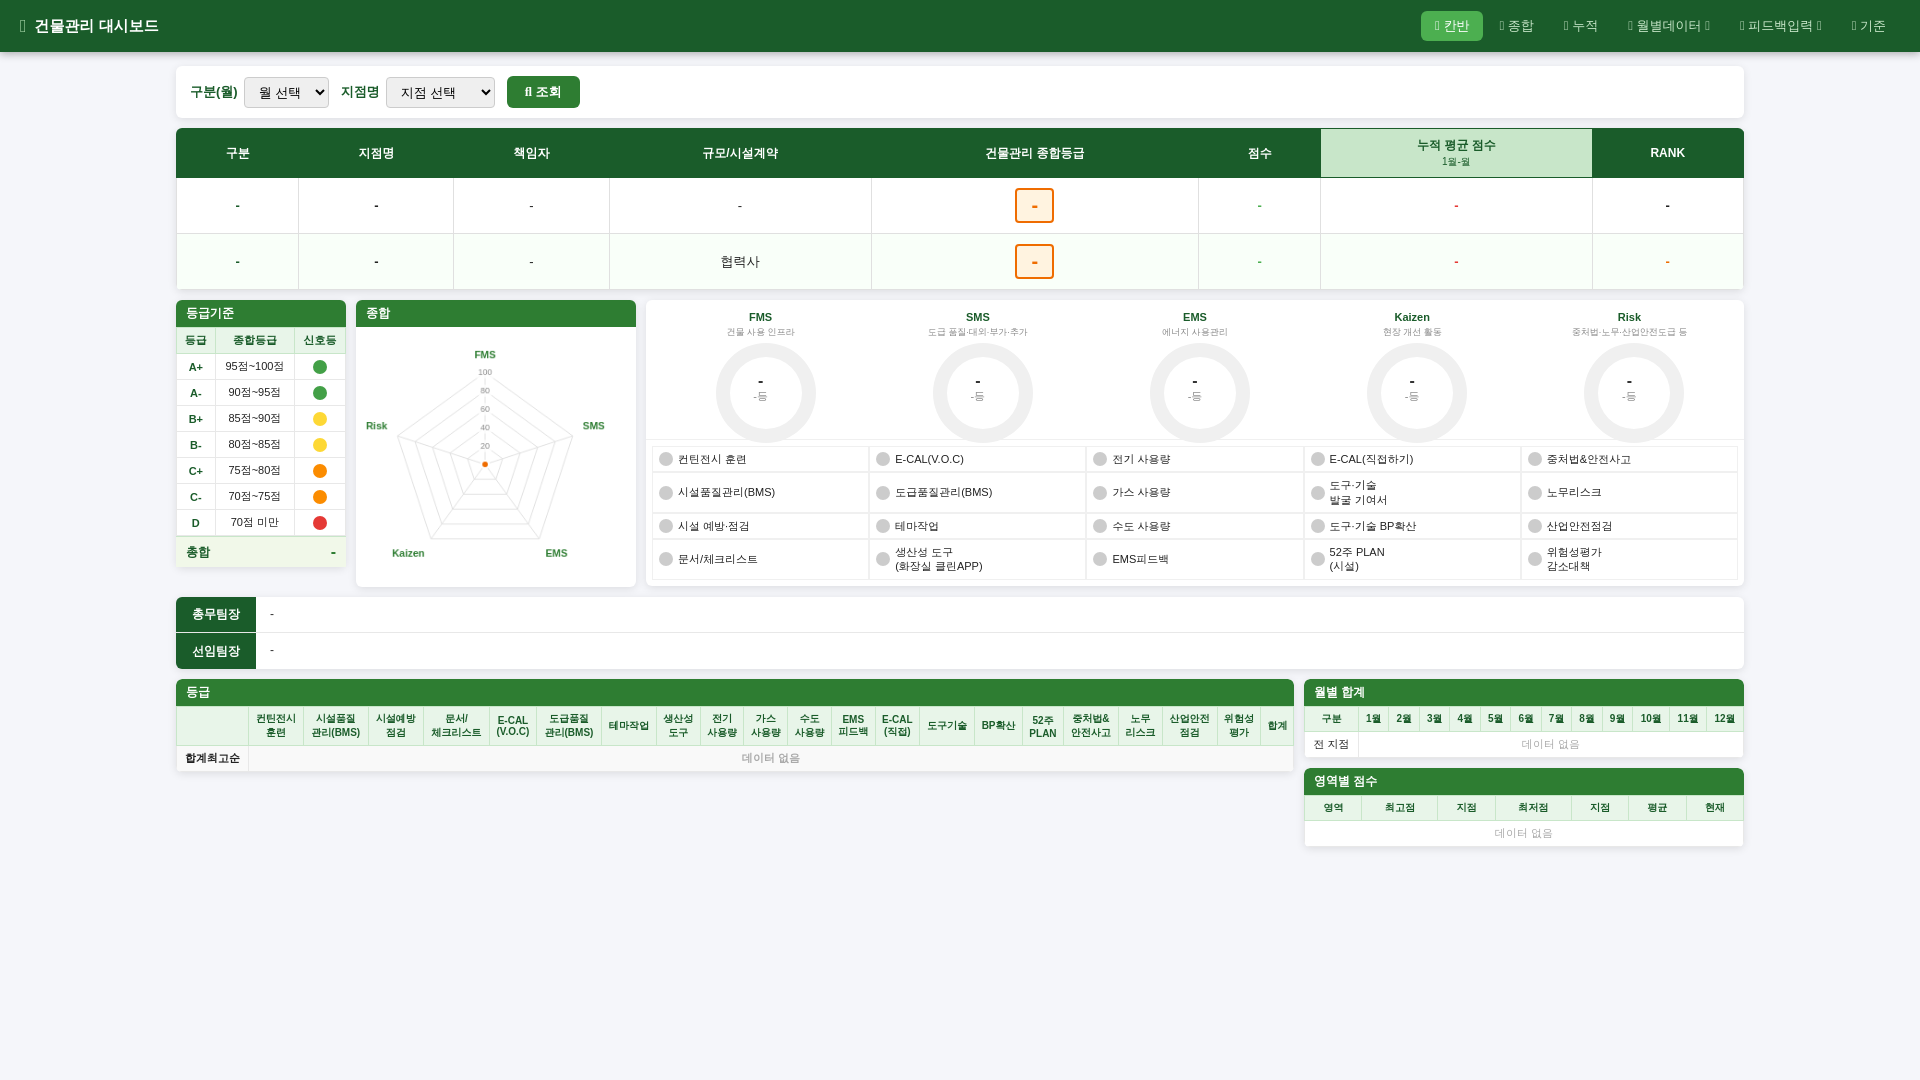
Task: Open the 누적 nav item
Action: (1581, 26)
